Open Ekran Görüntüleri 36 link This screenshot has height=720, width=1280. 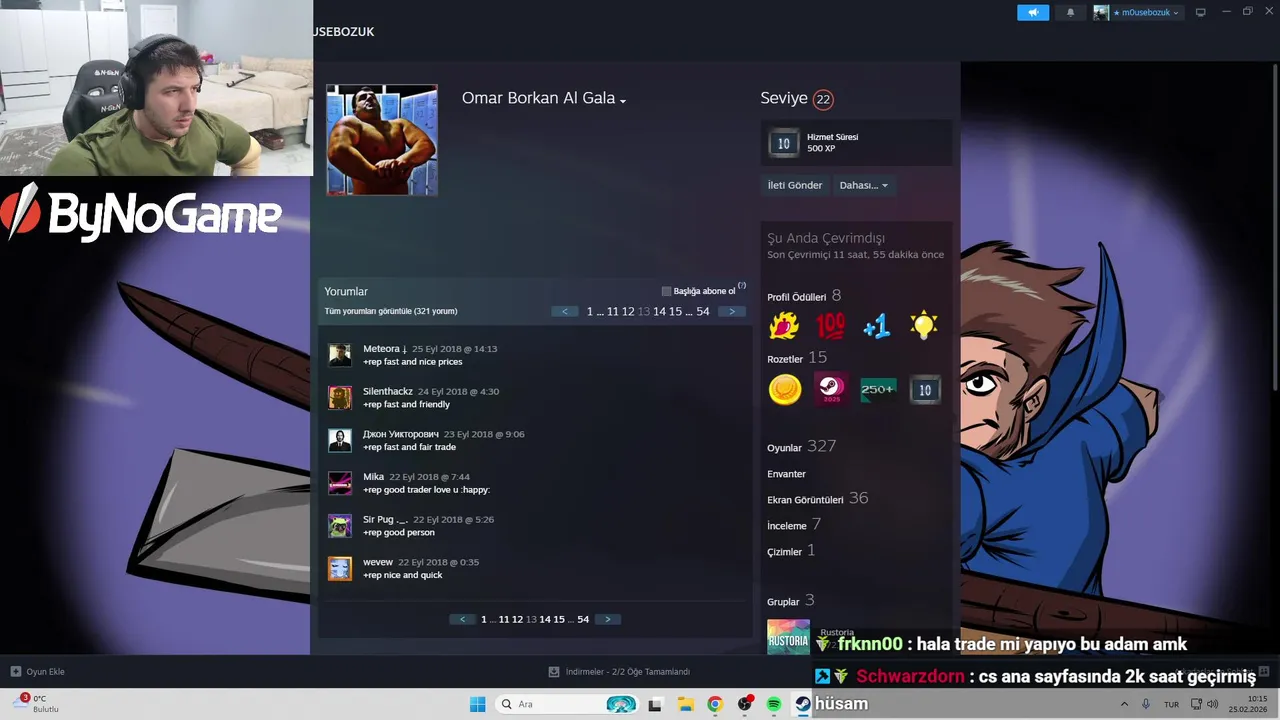point(817,499)
